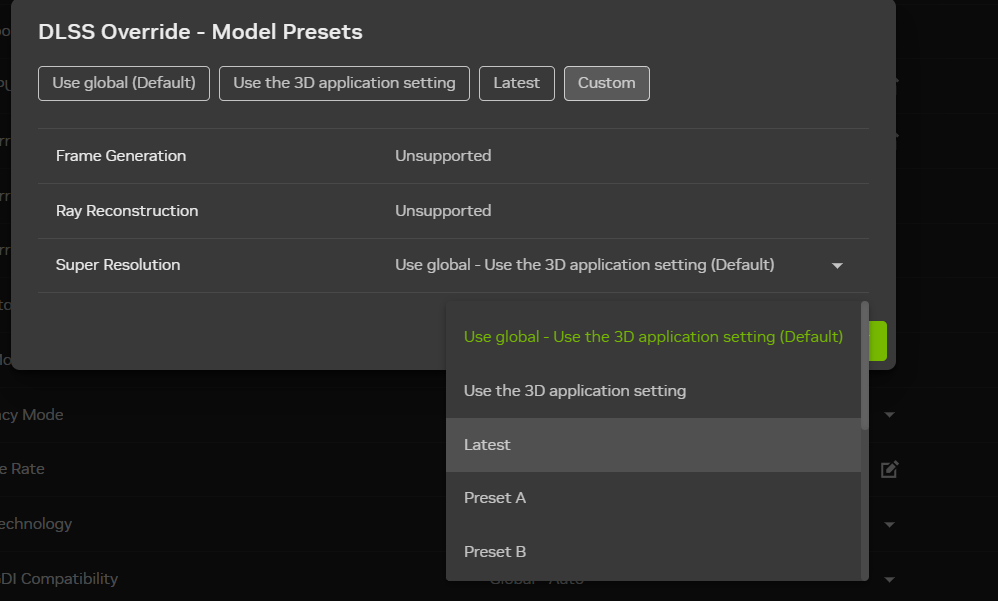This screenshot has width=998, height=601.
Task: Click the Super Resolution selected value field
Action: [585, 266]
